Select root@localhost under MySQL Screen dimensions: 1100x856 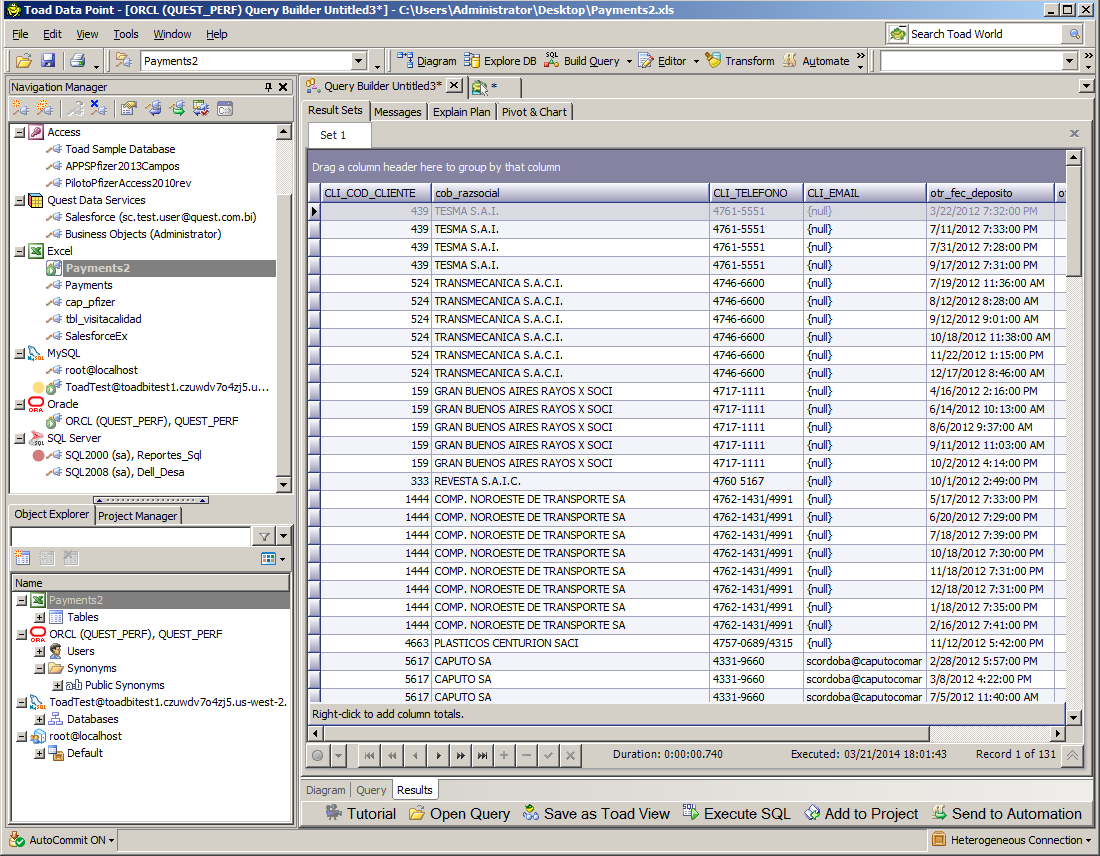coord(102,370)
